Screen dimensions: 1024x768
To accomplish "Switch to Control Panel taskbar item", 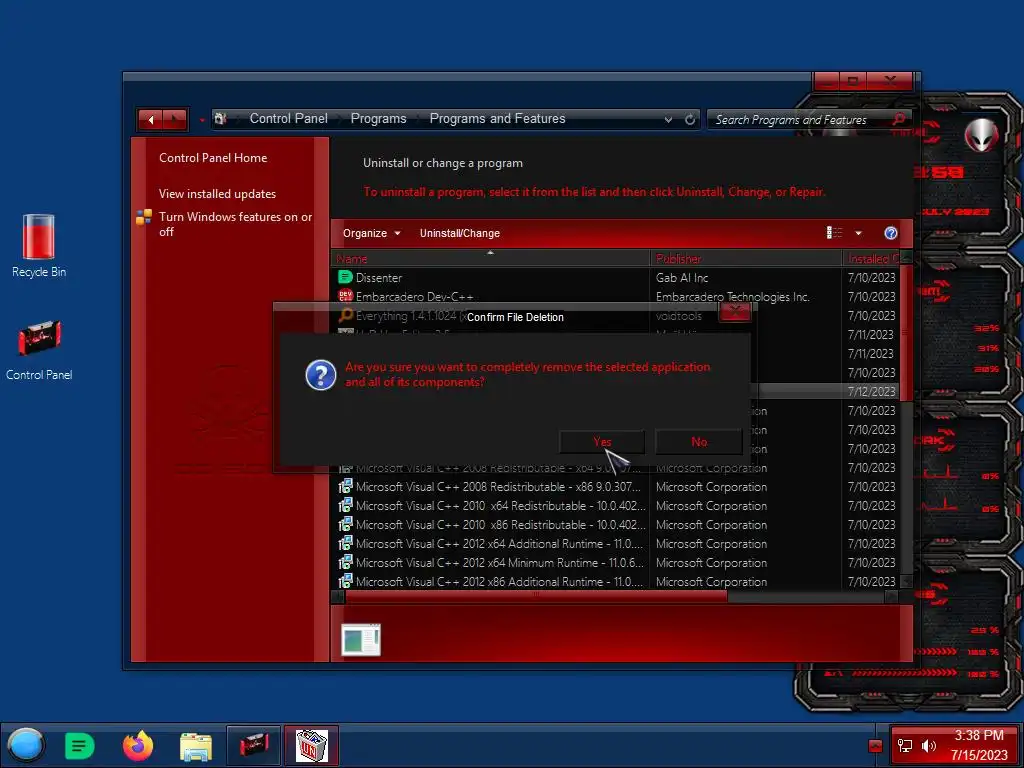I will pyautogui.click(x=253, y=745).
